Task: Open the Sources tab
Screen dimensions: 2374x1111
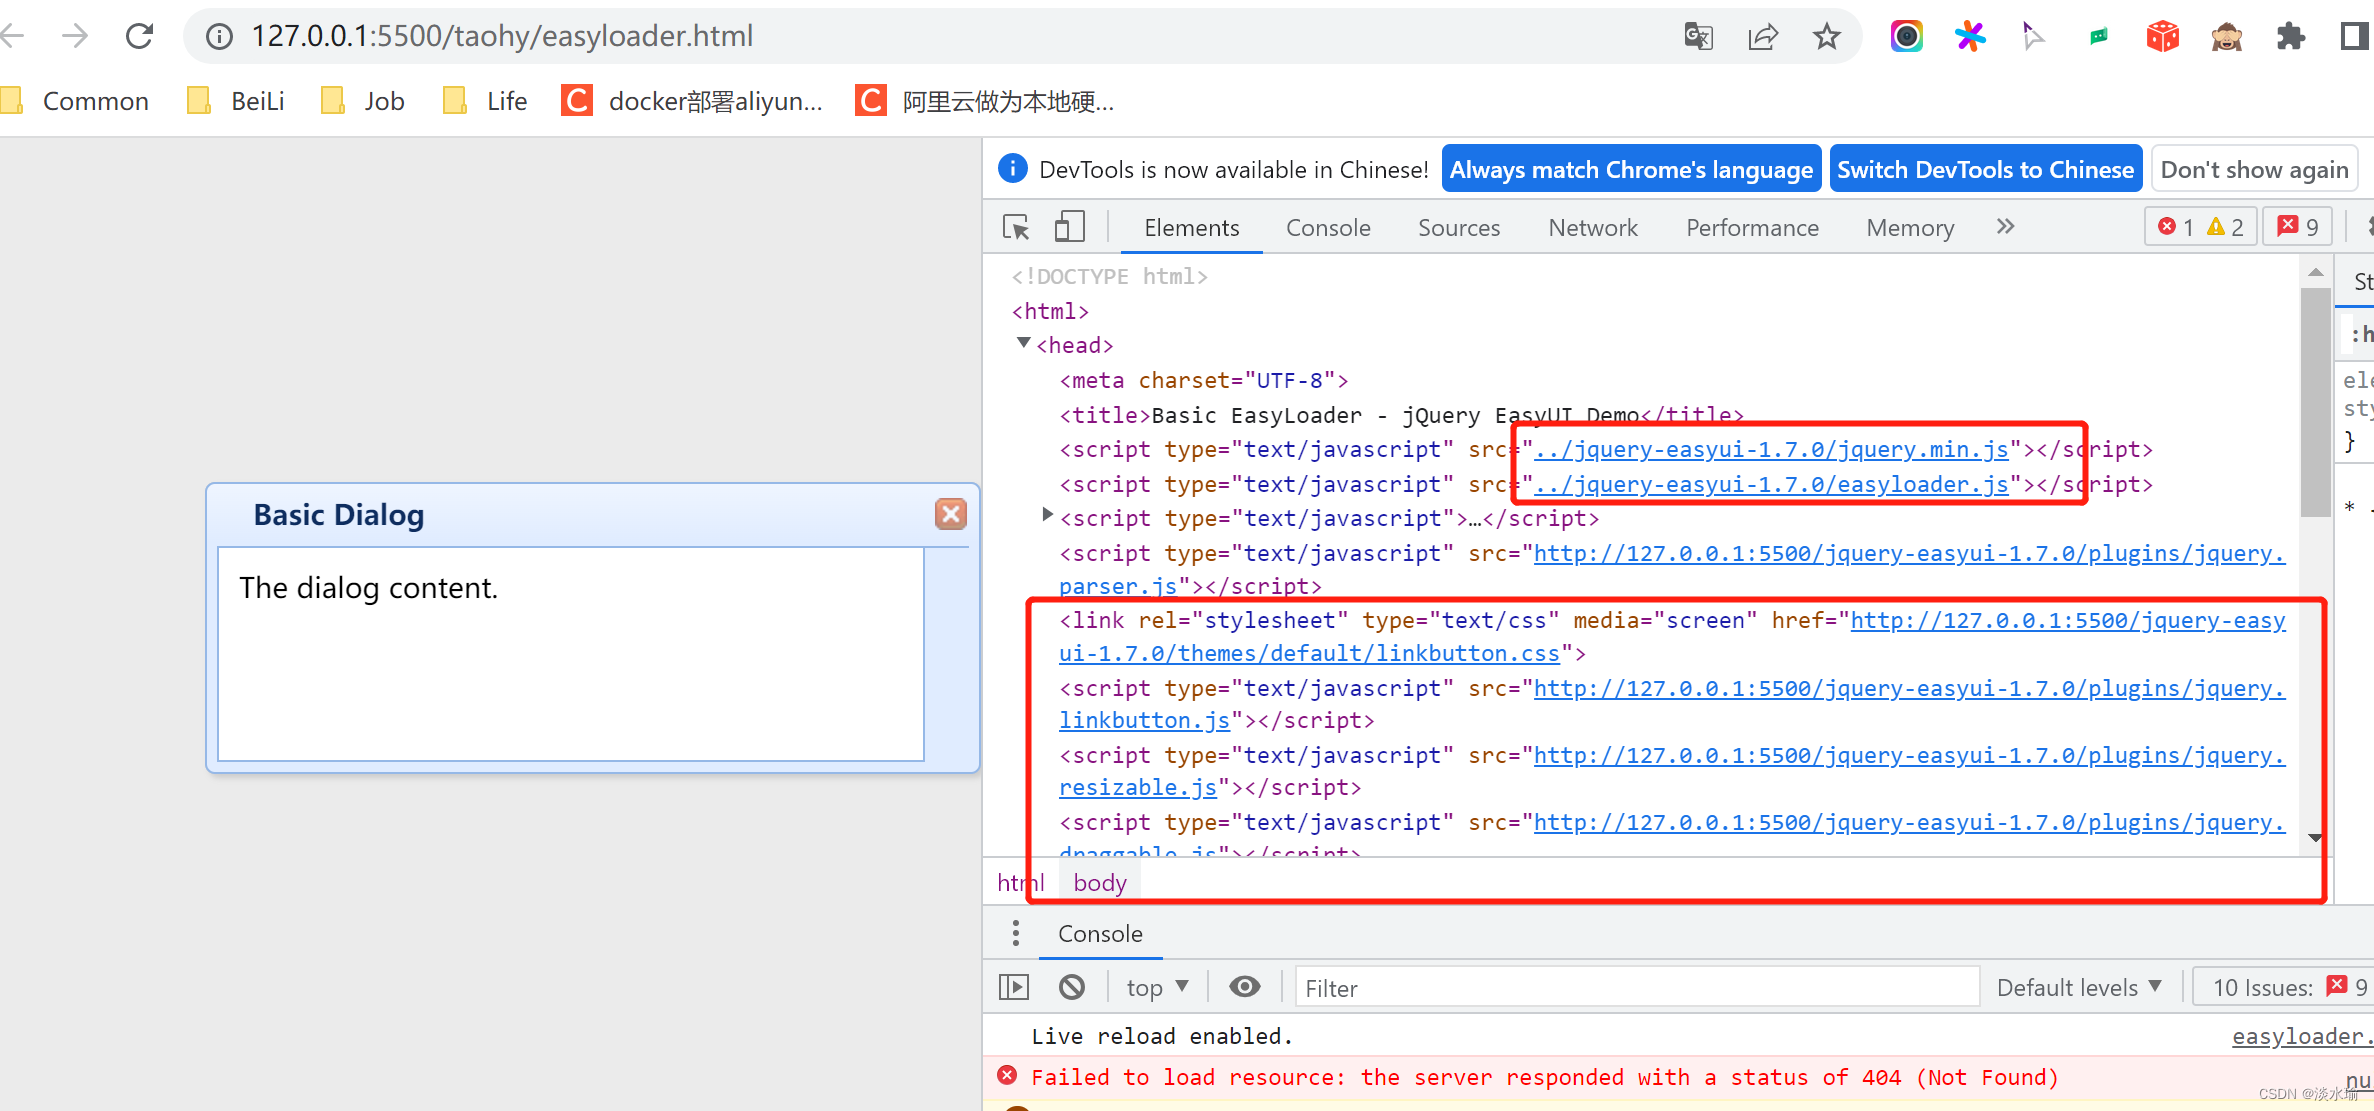Action: [x=1459, y=228]
